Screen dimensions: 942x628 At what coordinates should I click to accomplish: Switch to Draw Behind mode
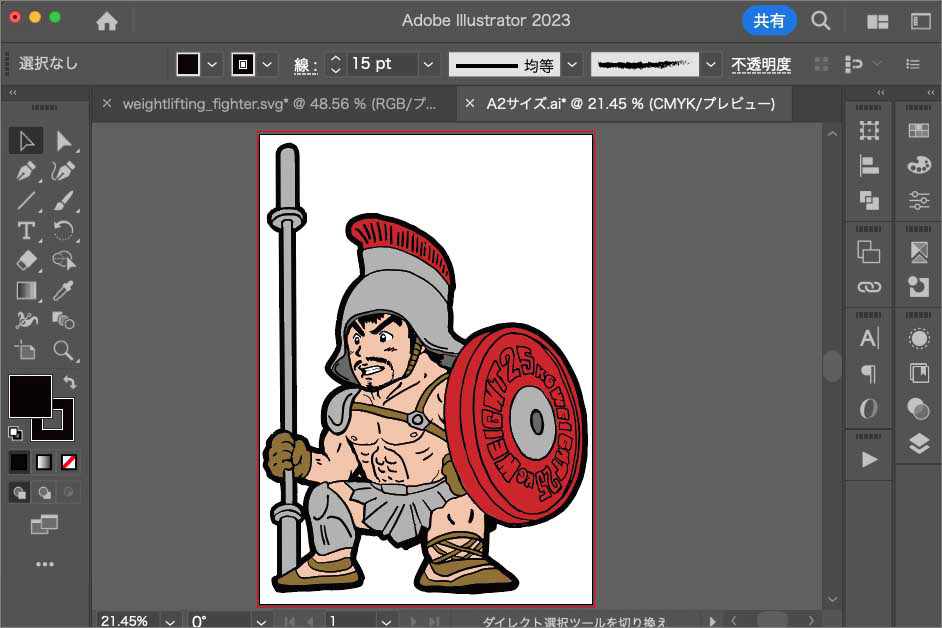45,492
